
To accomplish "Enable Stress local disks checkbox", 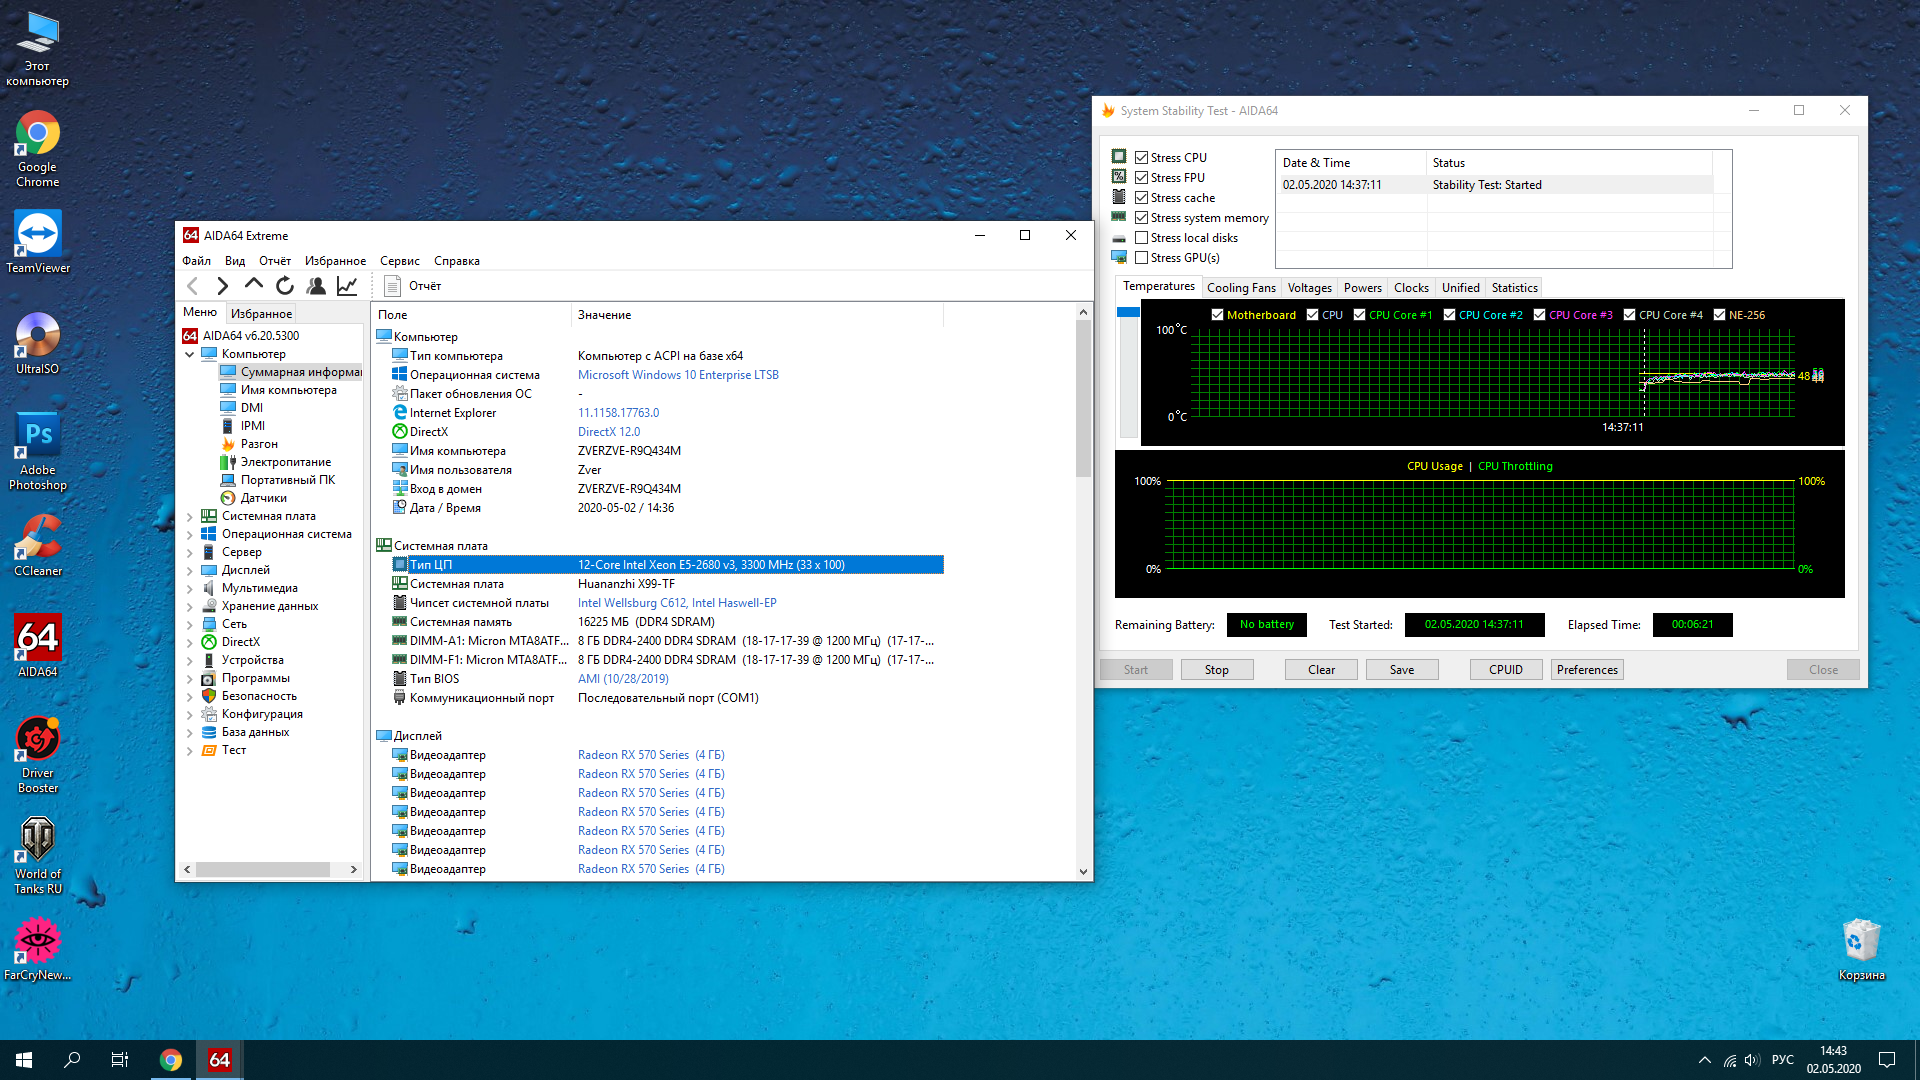I will click(1141, 238).
